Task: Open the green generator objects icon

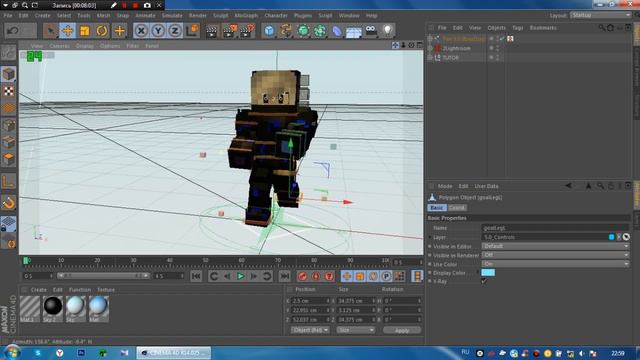Action: tap(303, 31)
